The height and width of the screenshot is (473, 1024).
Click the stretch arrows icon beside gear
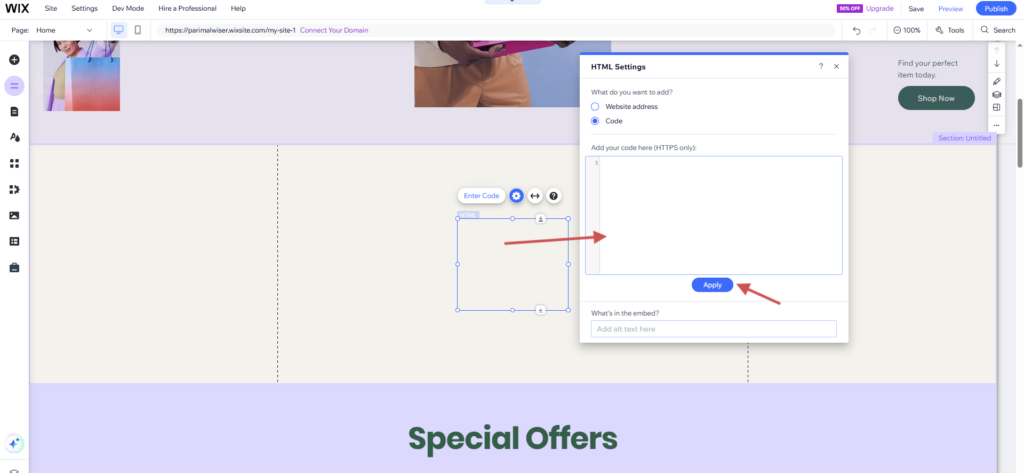pyautogui.click(x=535, y=196)
